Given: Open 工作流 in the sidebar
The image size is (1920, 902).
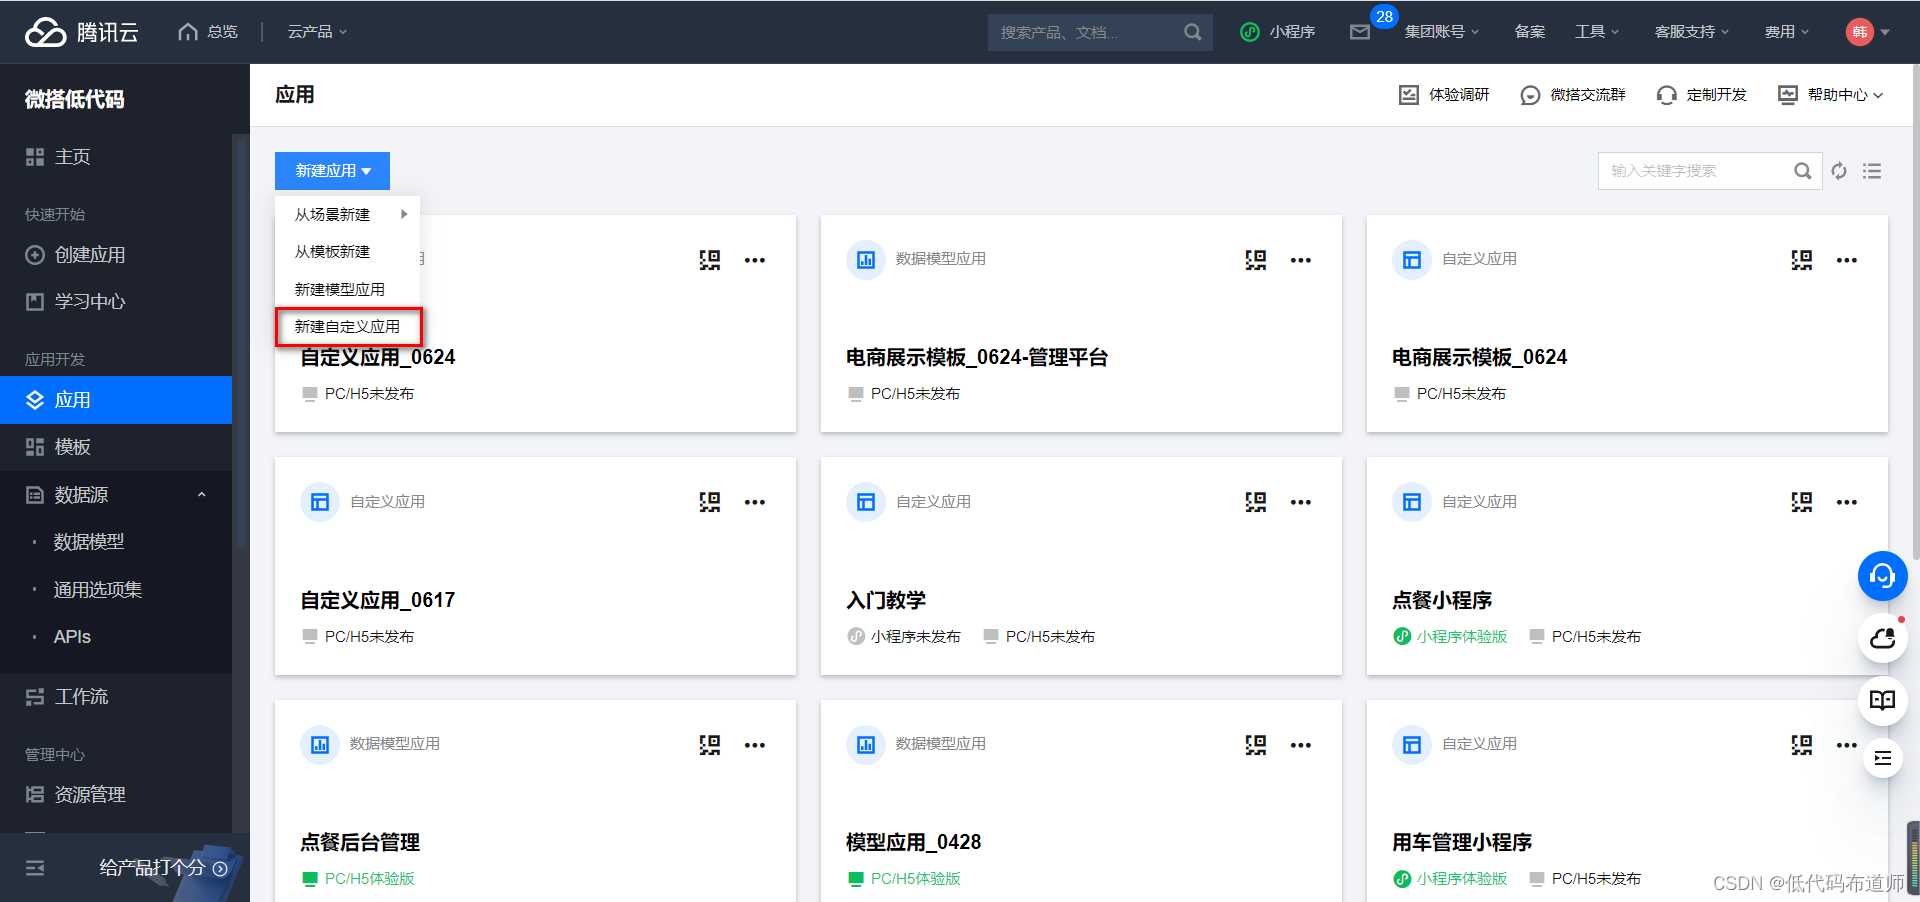Looking at the screenshot, I should pyautogui.click(x=116, y=697).
